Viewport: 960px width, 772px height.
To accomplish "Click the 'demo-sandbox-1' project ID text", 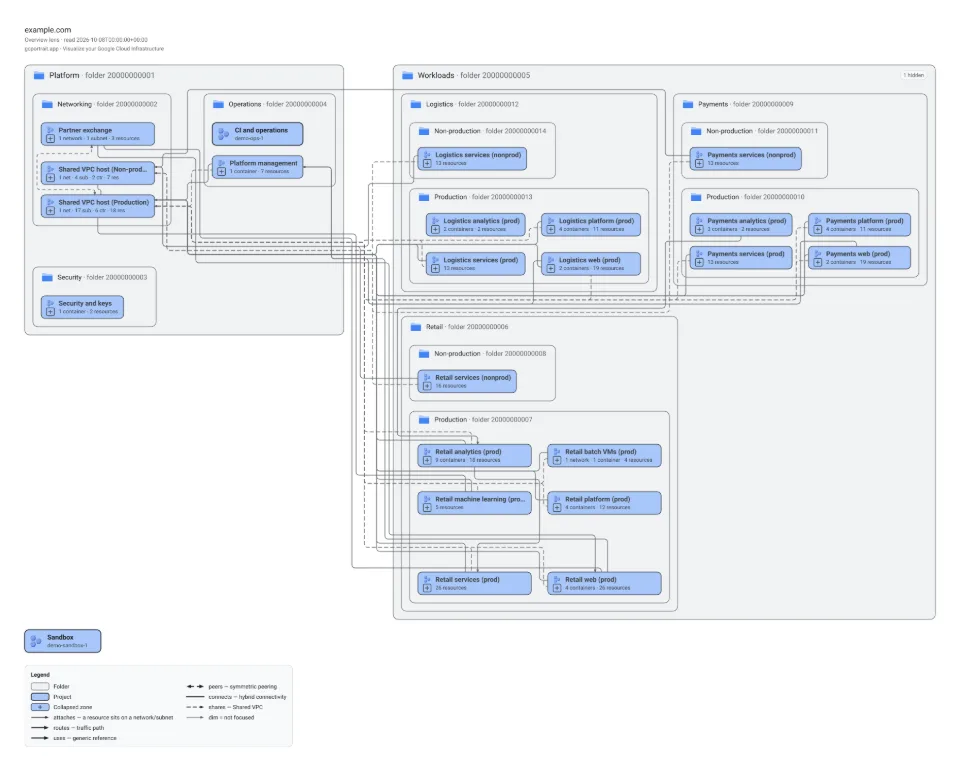I will pyautogui.click(x=67, y=645).
